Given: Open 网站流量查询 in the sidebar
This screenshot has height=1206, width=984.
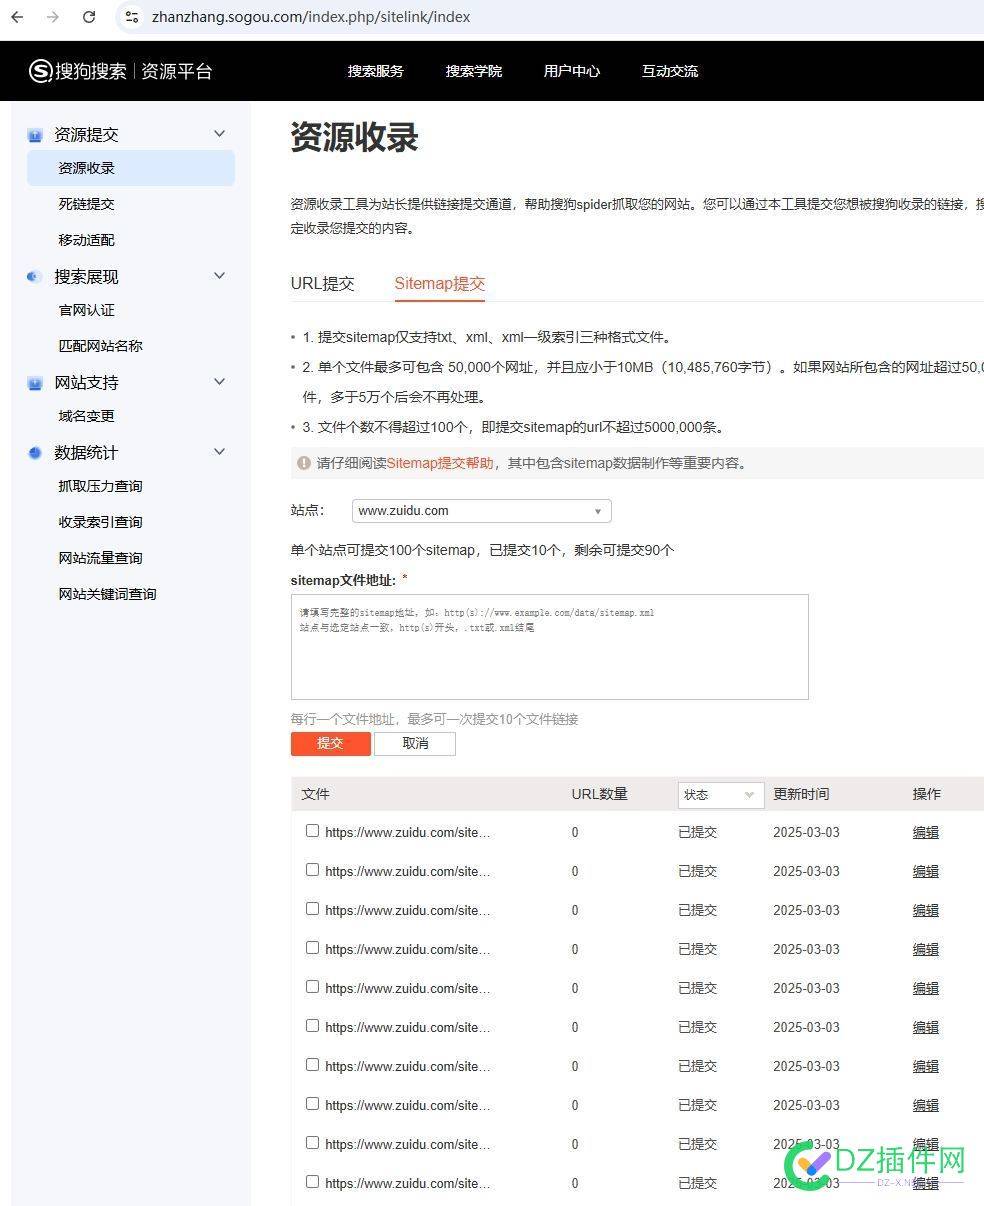Looking at the screenshot, I should click(x=101, y=558).
